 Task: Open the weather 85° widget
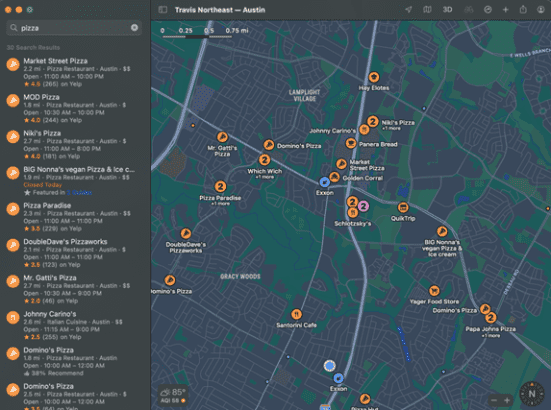pos(173,395)
